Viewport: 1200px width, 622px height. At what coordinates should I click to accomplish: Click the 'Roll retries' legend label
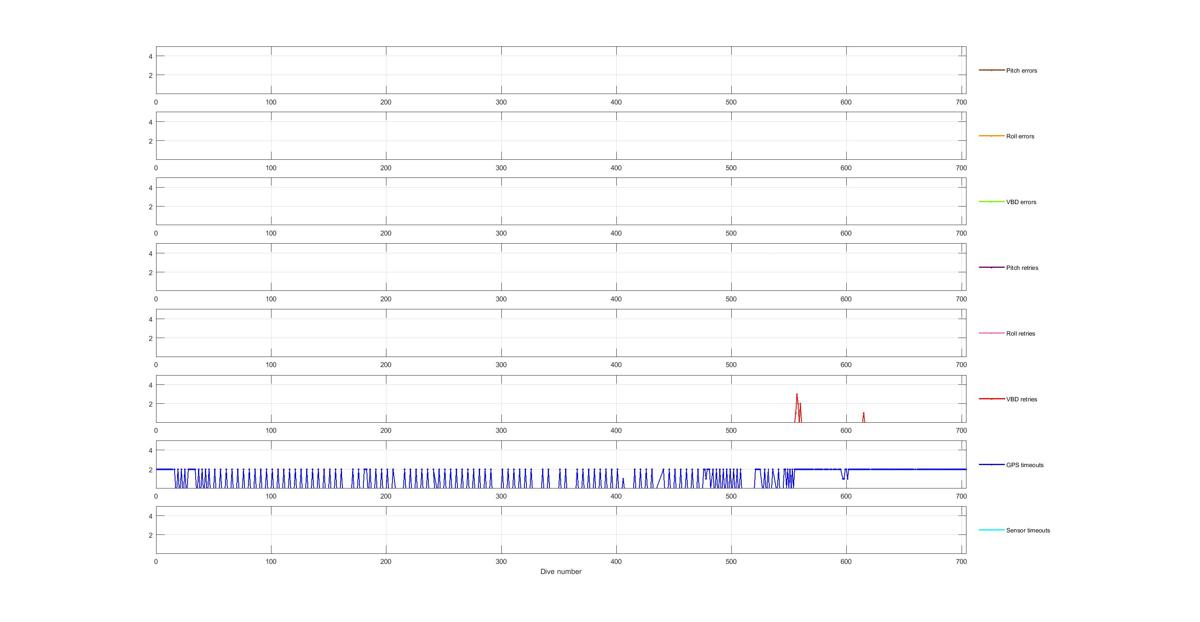pyautogui.click(x=1021, y=333)
